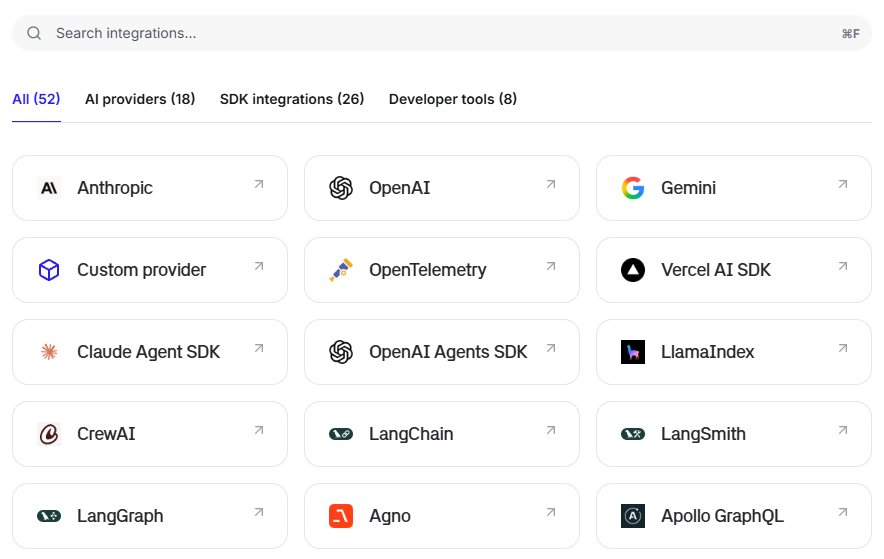Show the All (52) integrations tab
The width and height of the screenshot is (884, 559).
click(x=36, y=99)
